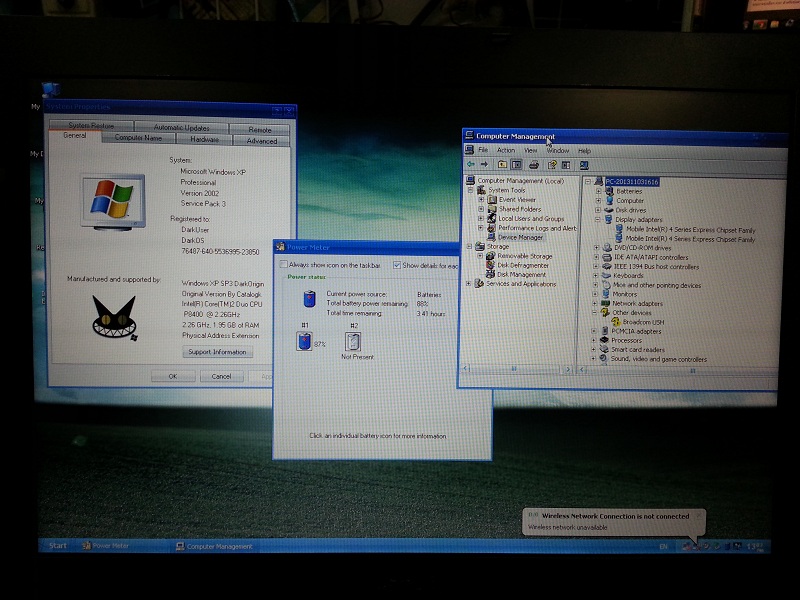Click the first Mobile Intel display adapter icon
The height and width of the screenshot is (600, 800).
click(x=619, y=229)
